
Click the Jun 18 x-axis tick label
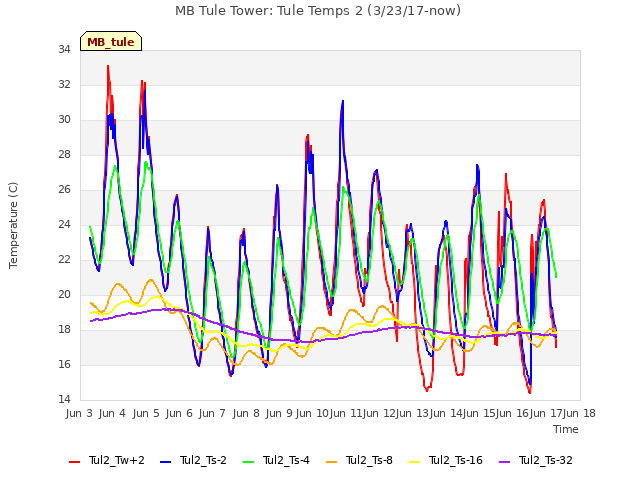point(579,413)
